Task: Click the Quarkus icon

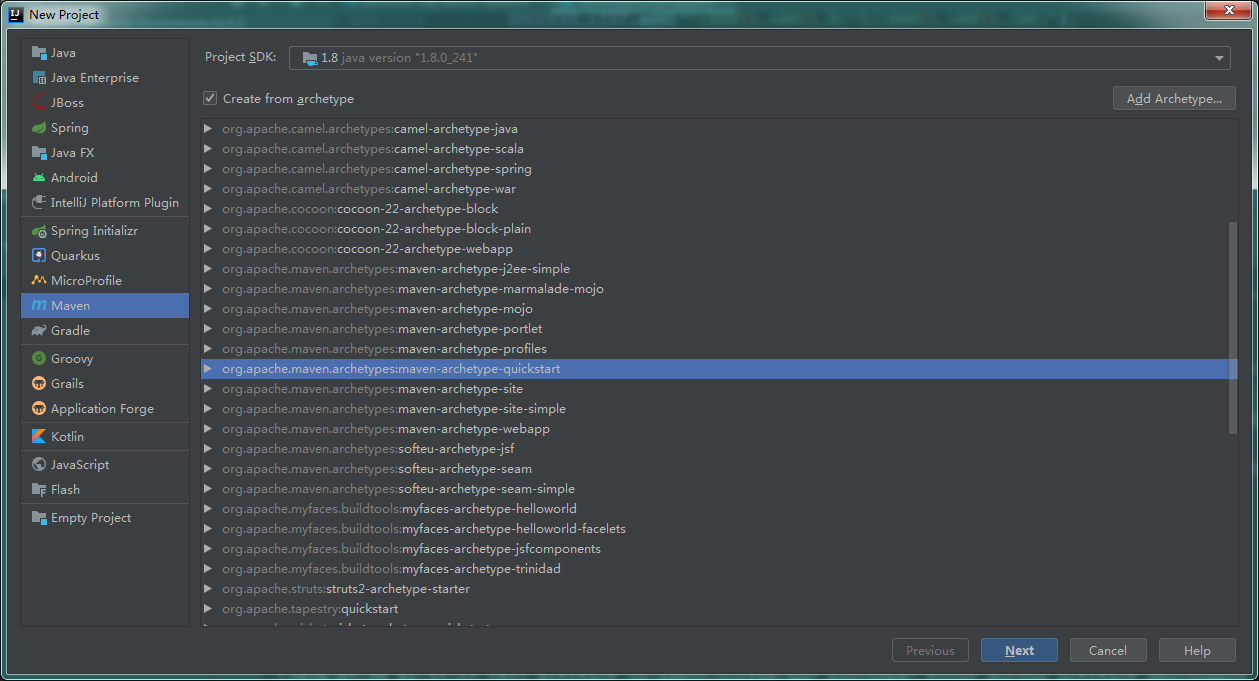Action: tap(39, 256)
